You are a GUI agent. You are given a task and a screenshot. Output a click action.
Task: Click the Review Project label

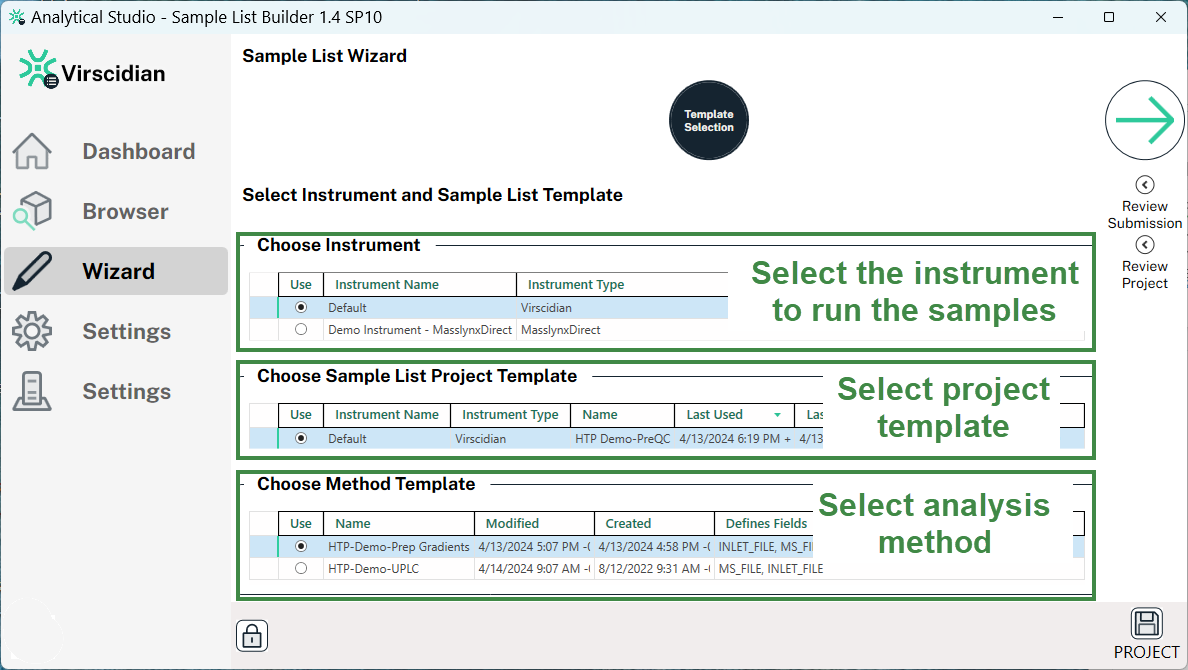coord(1145,274)
